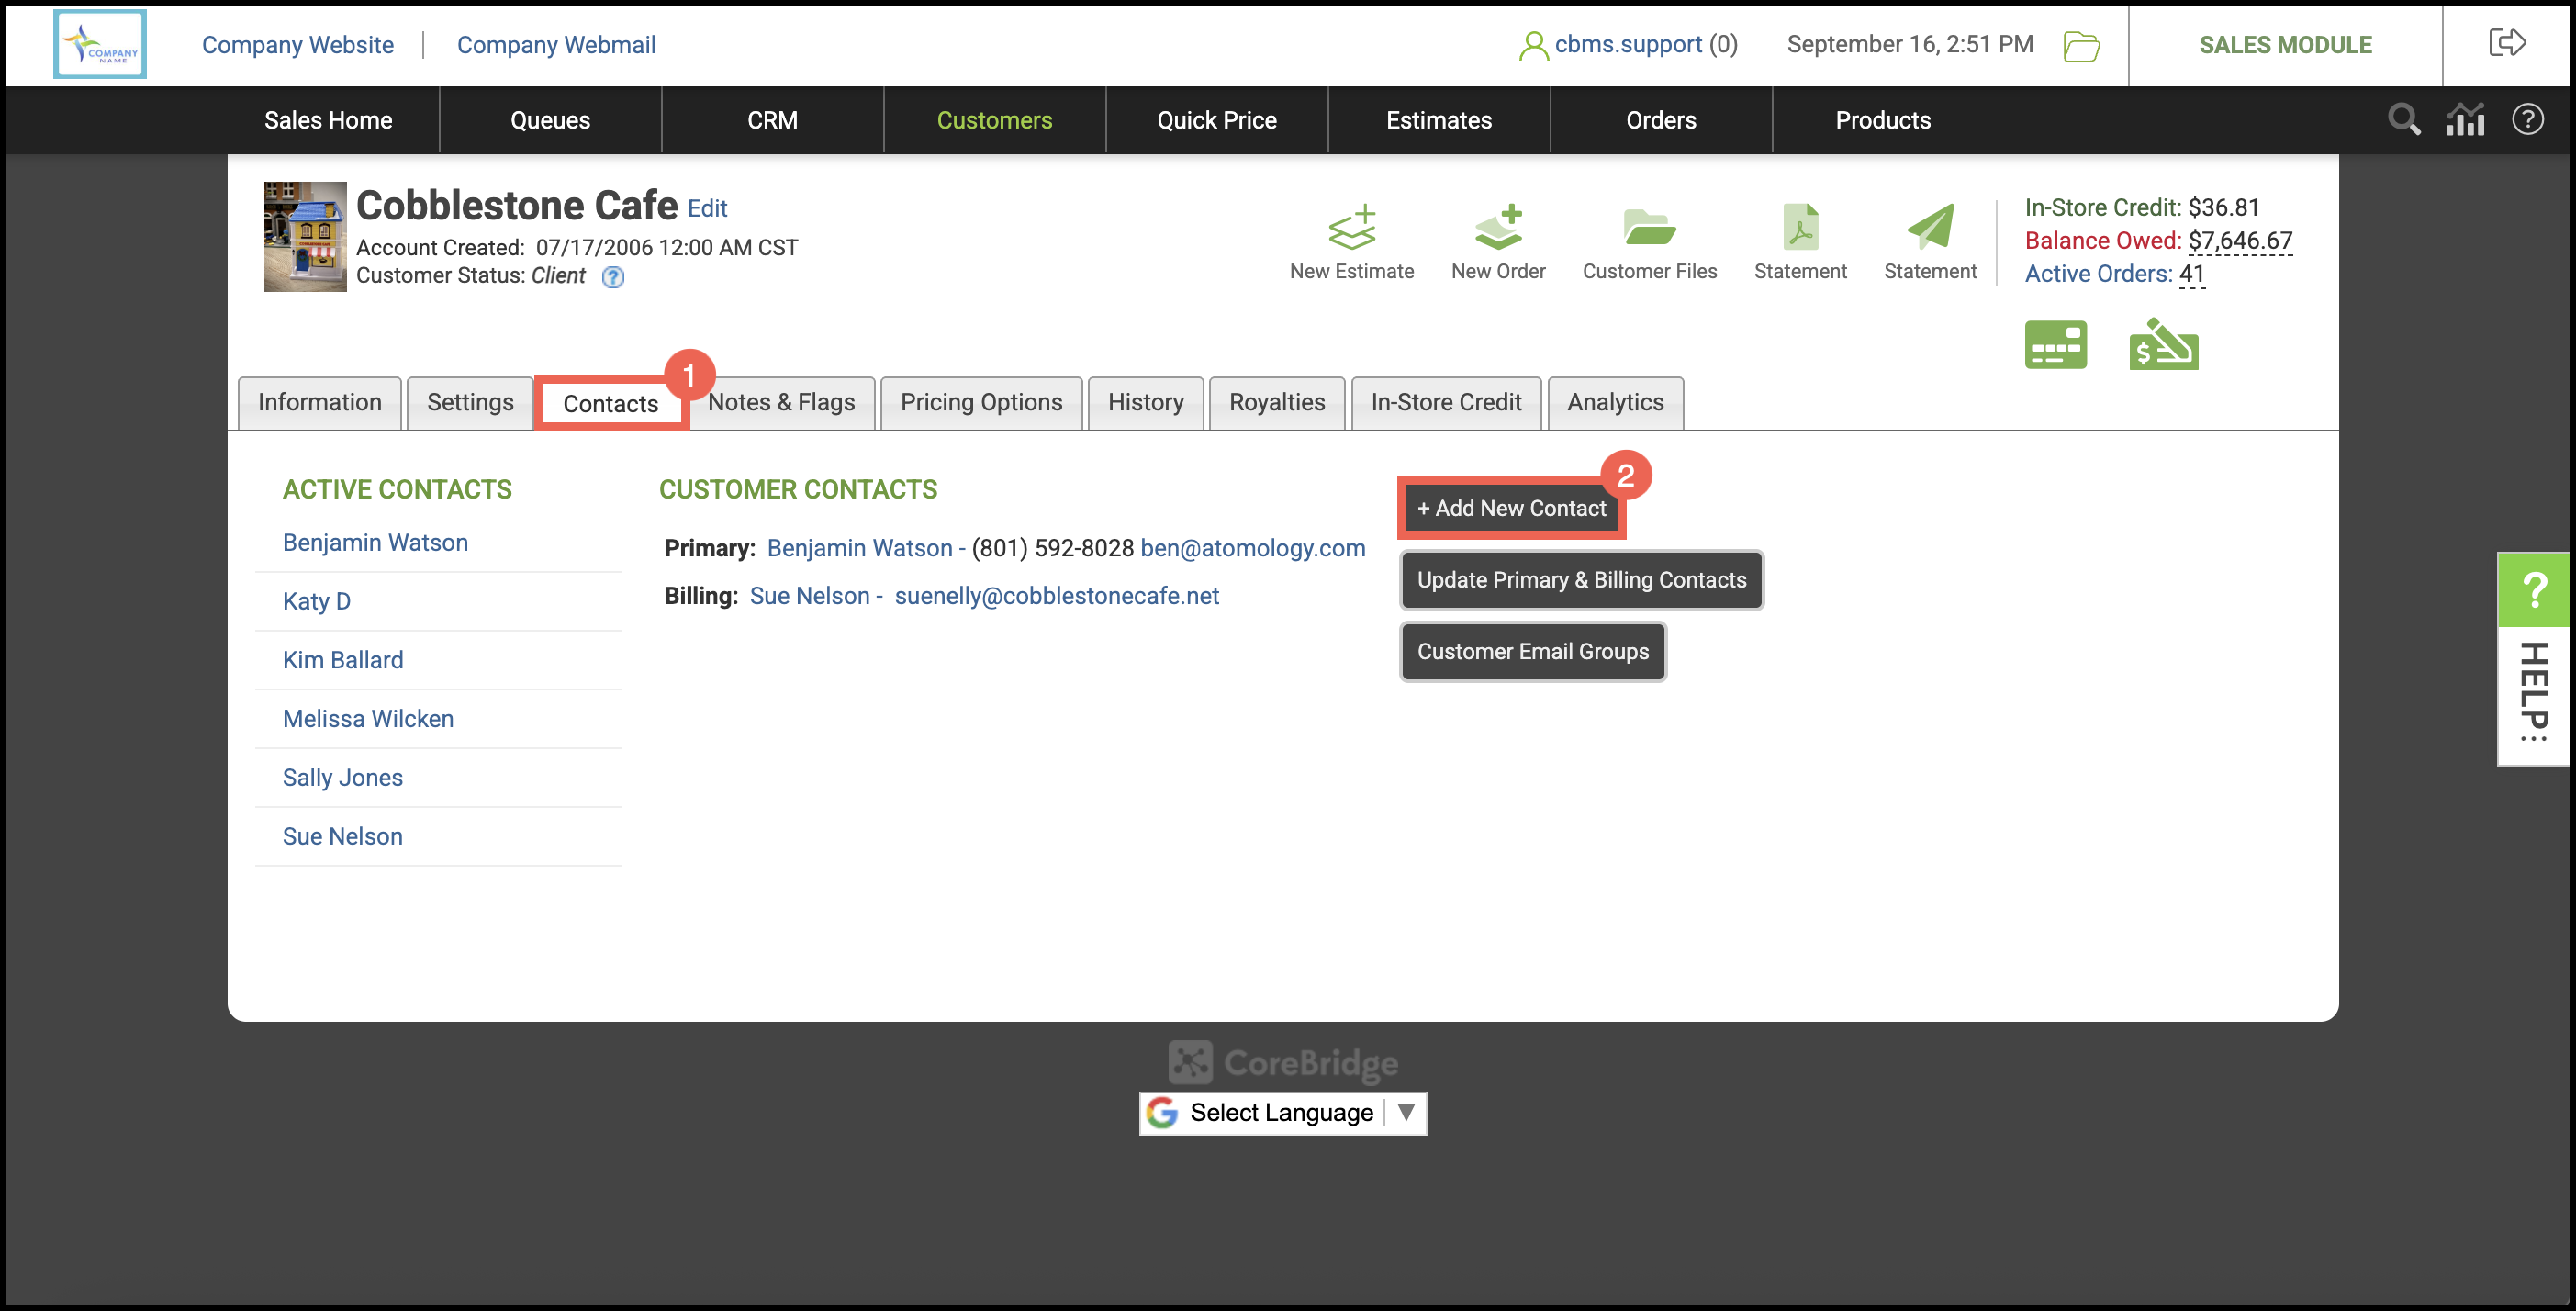Viewport: 2576px width, 1311px height.
Task: Open the Estimates menu item
Action: coord(1438,120)
